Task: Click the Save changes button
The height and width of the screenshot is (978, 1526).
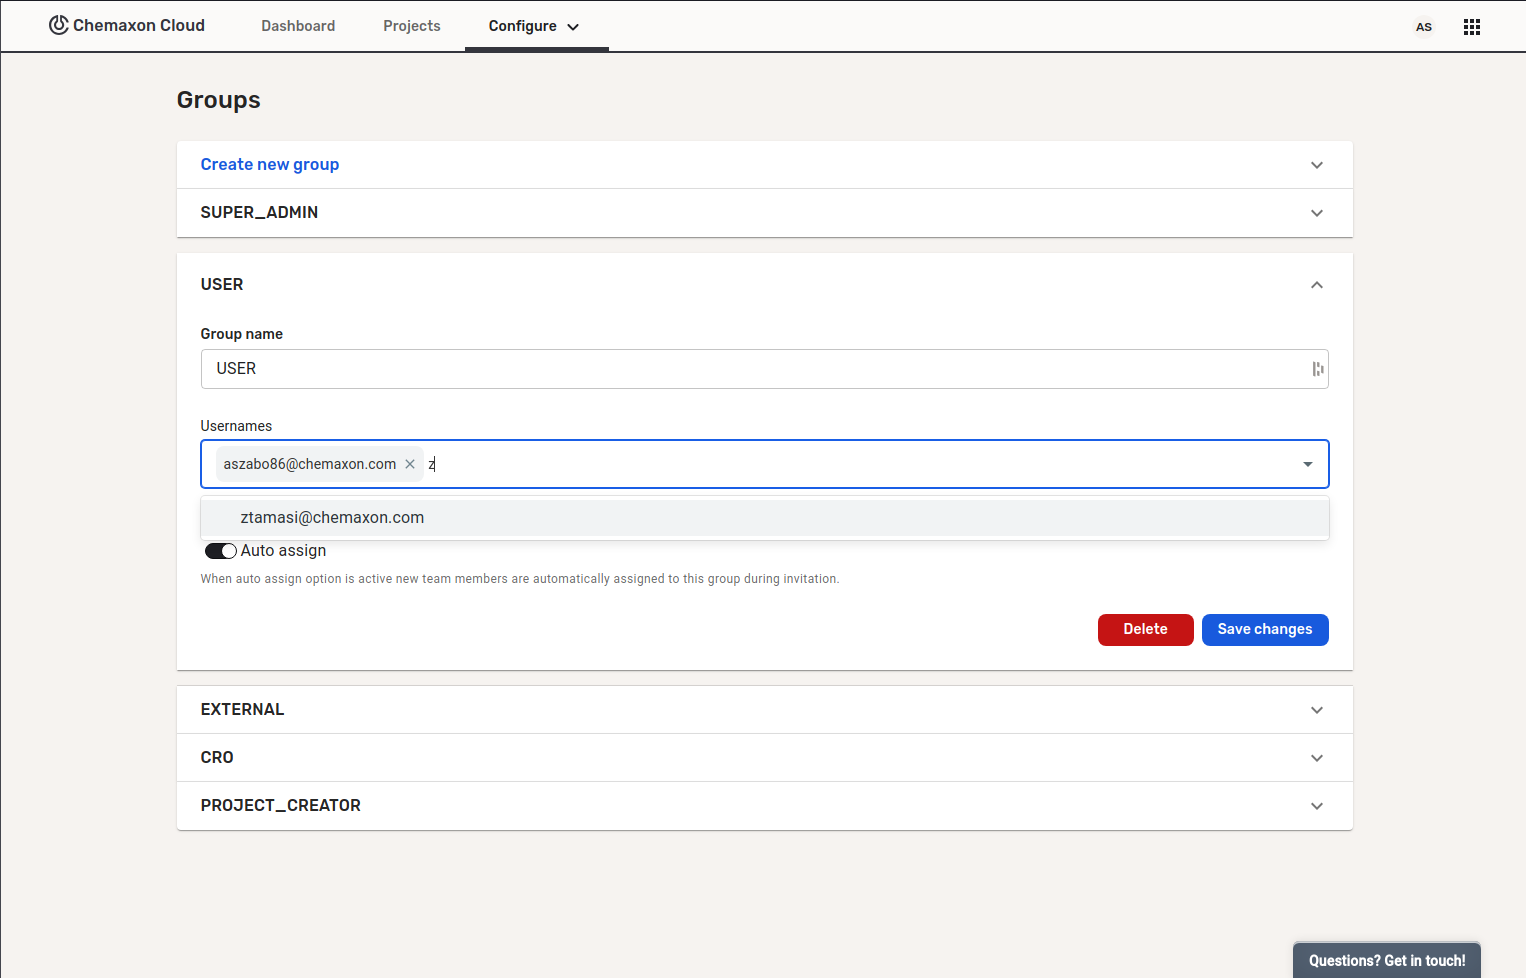Action: pos(1264,630)
